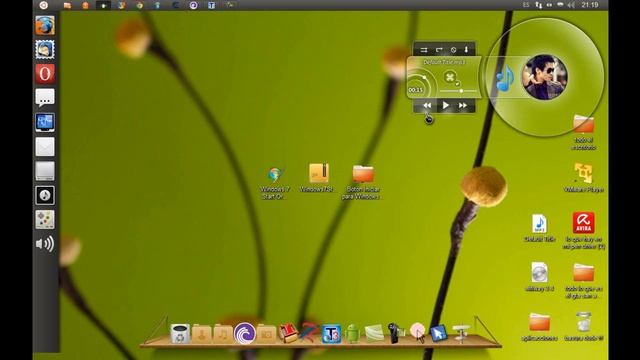Open the games launcher icon in sidebar
The width and height of the screenshot is (640, 360).
(45, 220)
